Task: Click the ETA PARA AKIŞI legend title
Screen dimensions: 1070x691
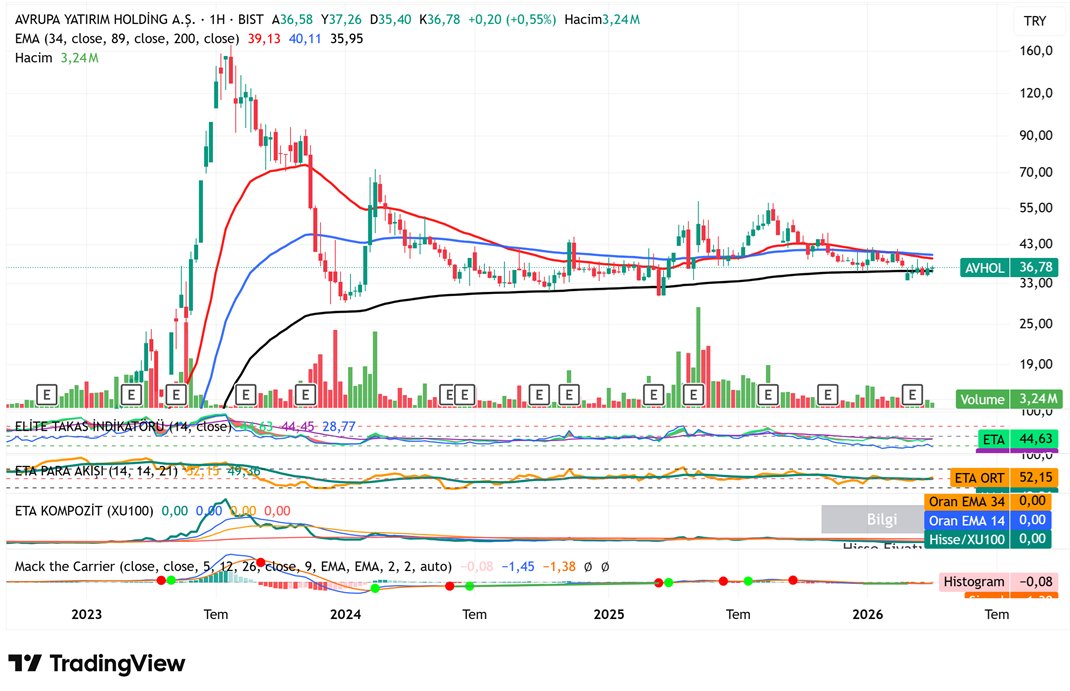Action: coord(96,471)
